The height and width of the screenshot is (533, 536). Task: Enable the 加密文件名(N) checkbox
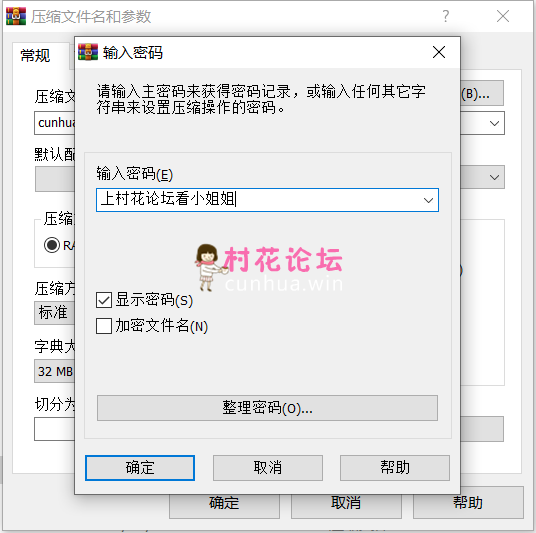click(x=104, y=326)
